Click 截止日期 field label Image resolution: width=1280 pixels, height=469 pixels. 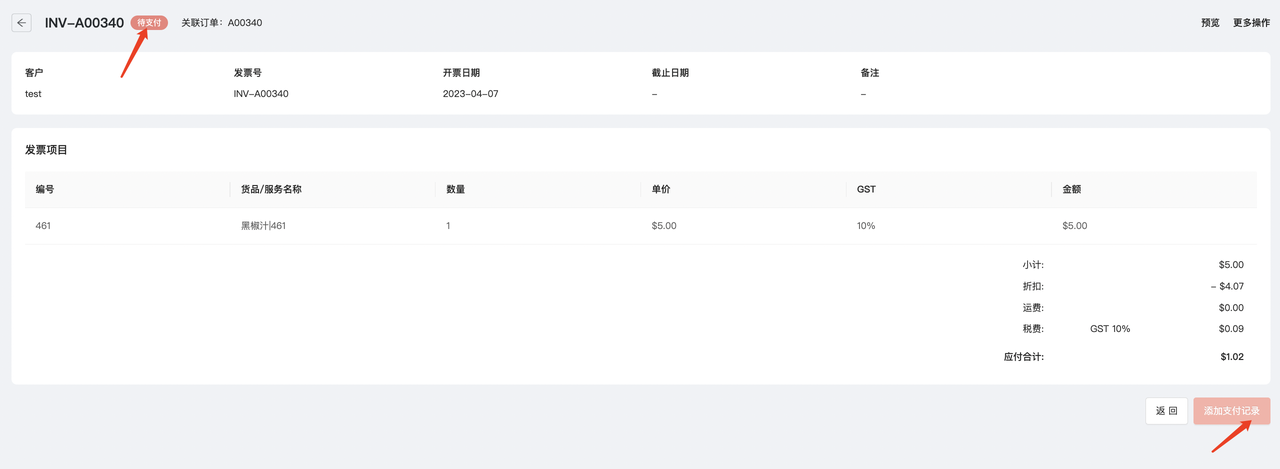670,73
